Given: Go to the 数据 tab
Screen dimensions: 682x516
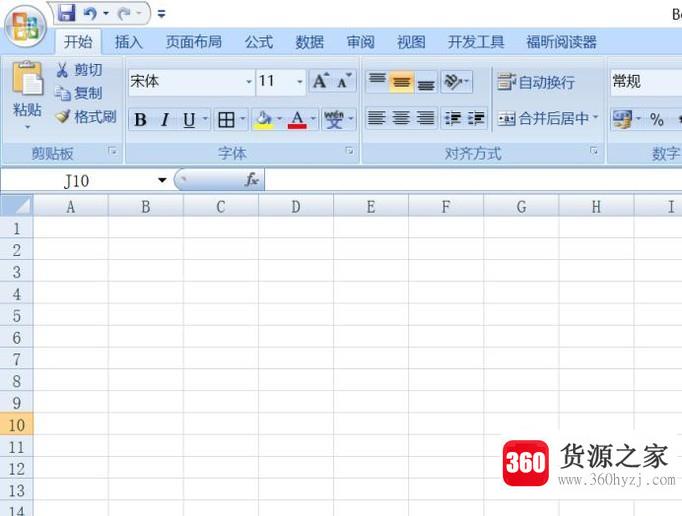Looking at the screenshot, I should (x=310, y=42).
